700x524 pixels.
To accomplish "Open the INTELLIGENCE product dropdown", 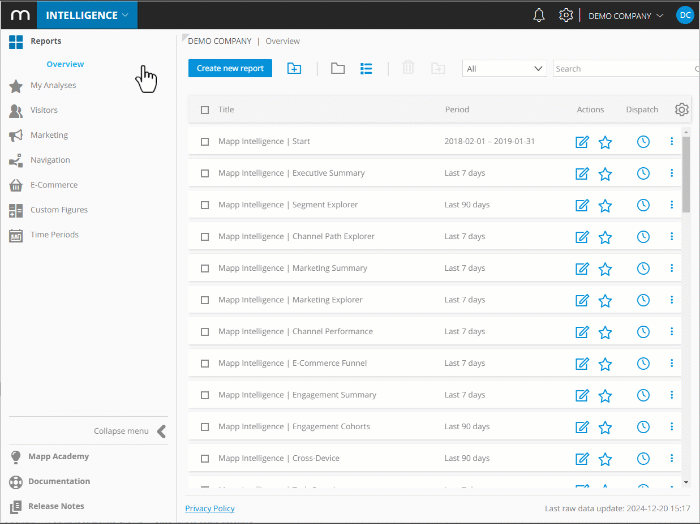I will pyautogui.click(x=87, y=15).
